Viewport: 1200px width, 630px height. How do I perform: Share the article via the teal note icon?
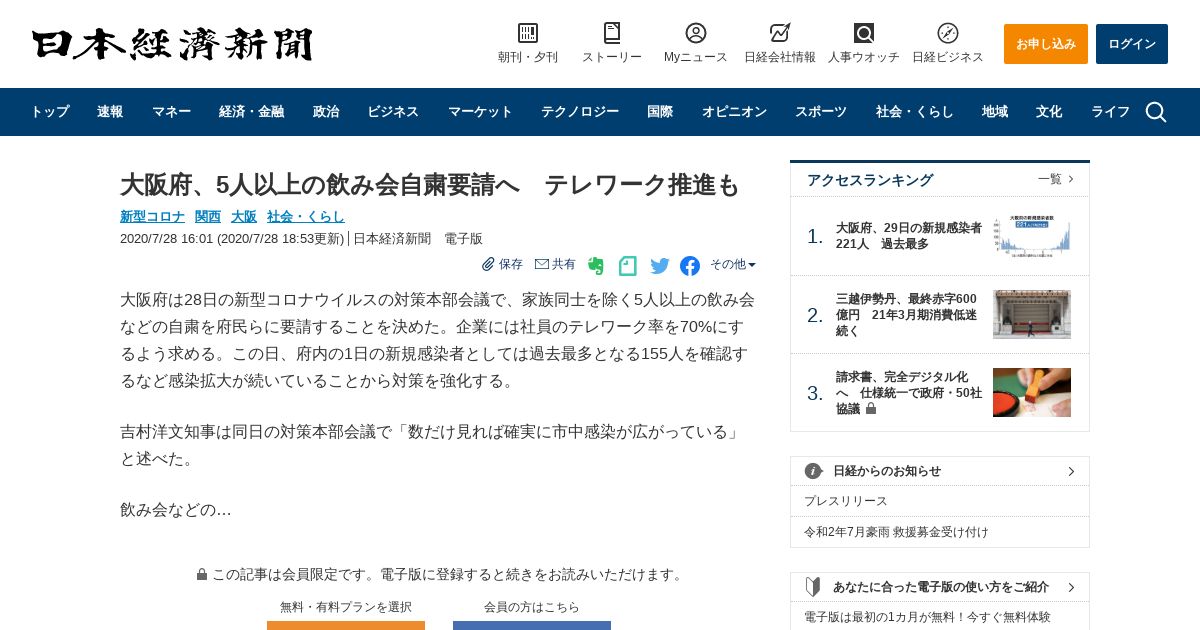(x=628, y=265)
